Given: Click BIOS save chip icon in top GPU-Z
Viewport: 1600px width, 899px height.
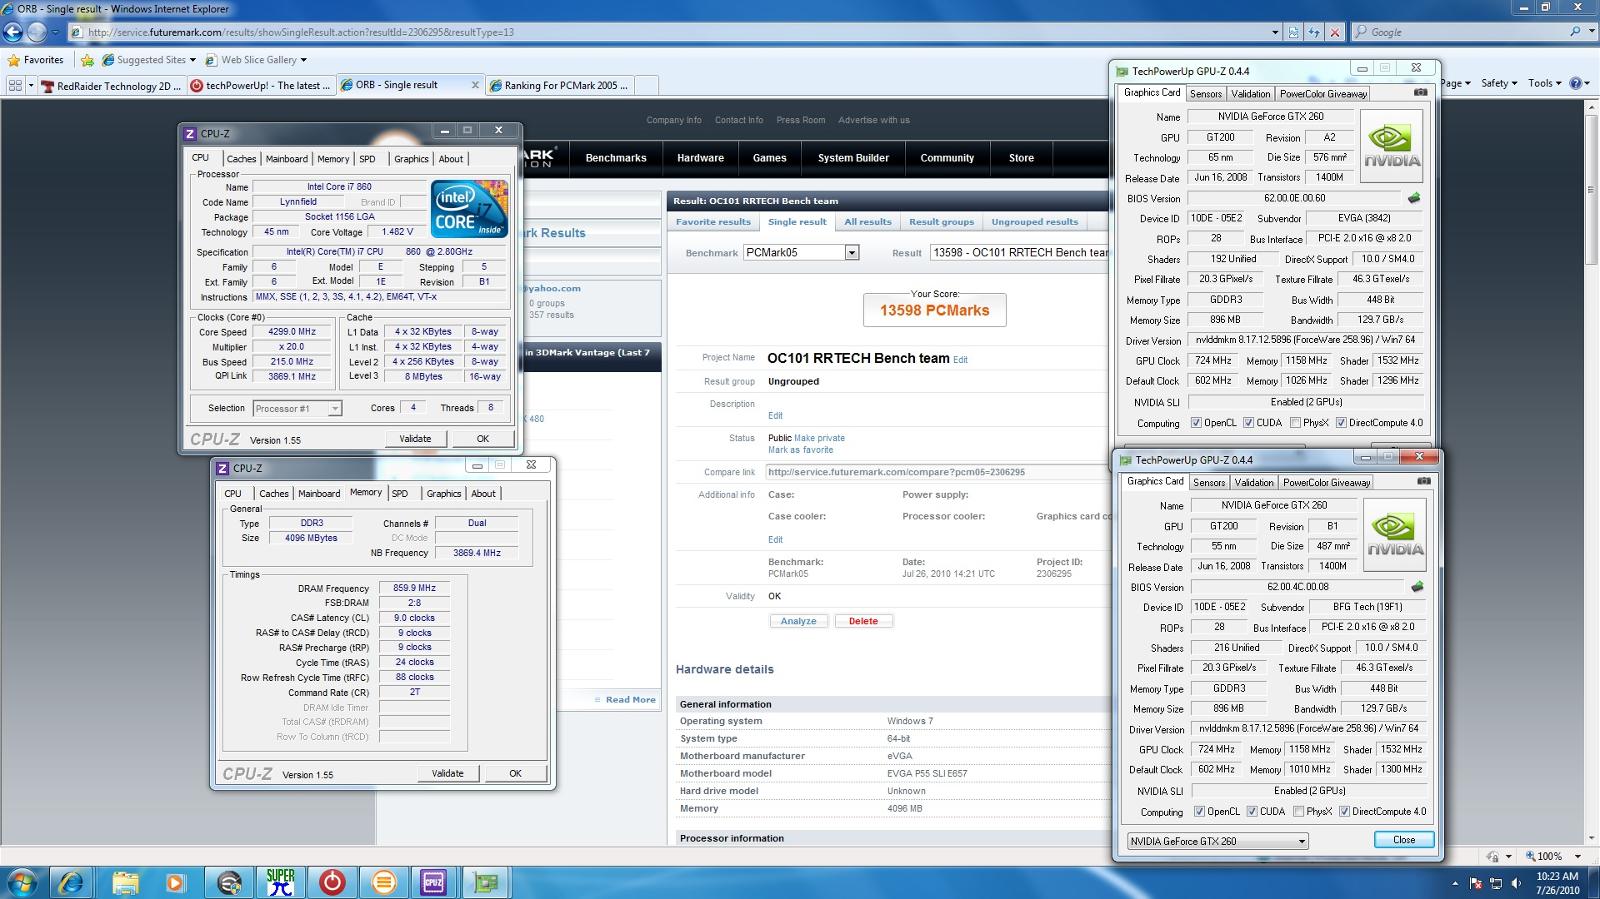Looking at the screenshot, I should [1414, 198].
